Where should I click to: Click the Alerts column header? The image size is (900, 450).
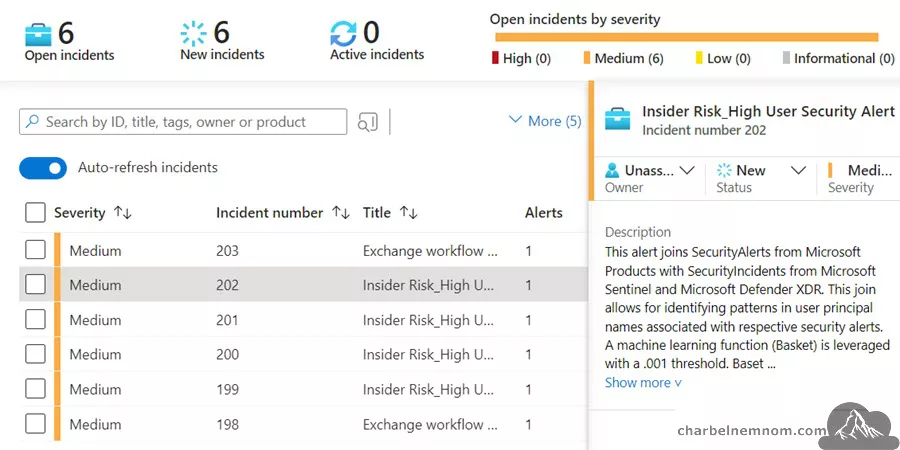click(x=544, y=213)
